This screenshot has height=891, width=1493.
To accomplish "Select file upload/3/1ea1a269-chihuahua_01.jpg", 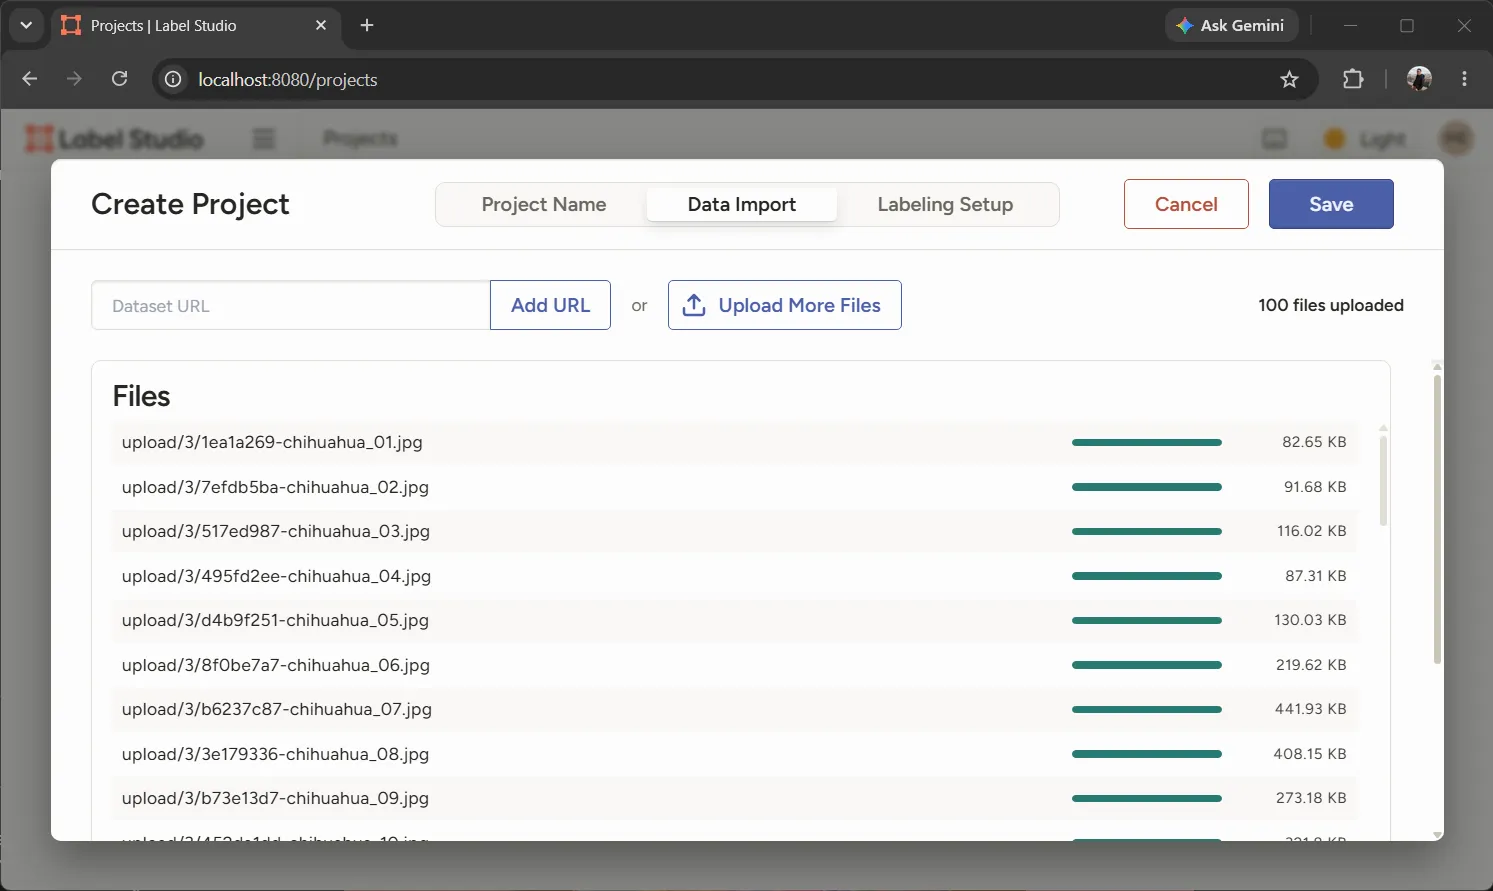I will [735, 442].
